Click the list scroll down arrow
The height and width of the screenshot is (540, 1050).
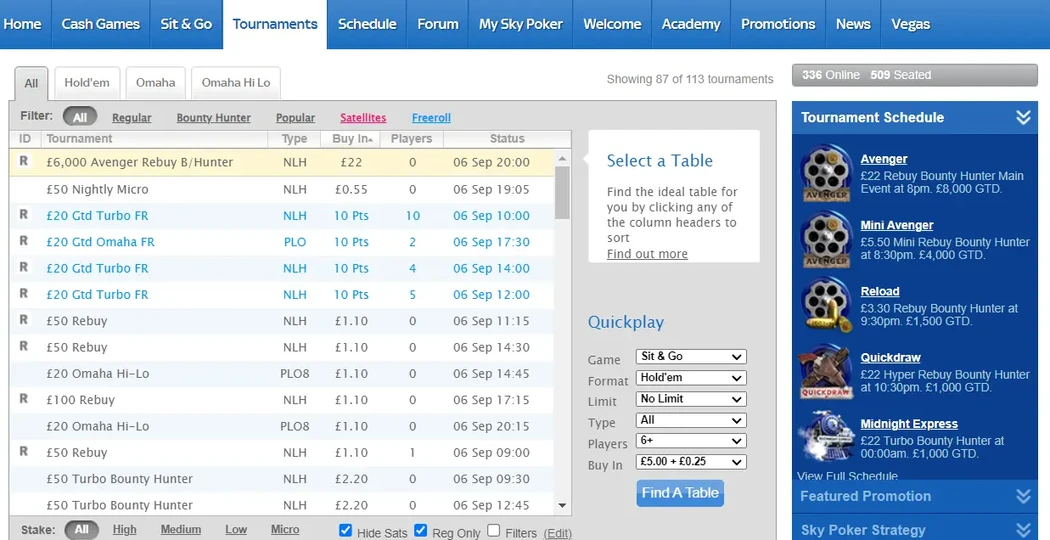pos(562,506)
